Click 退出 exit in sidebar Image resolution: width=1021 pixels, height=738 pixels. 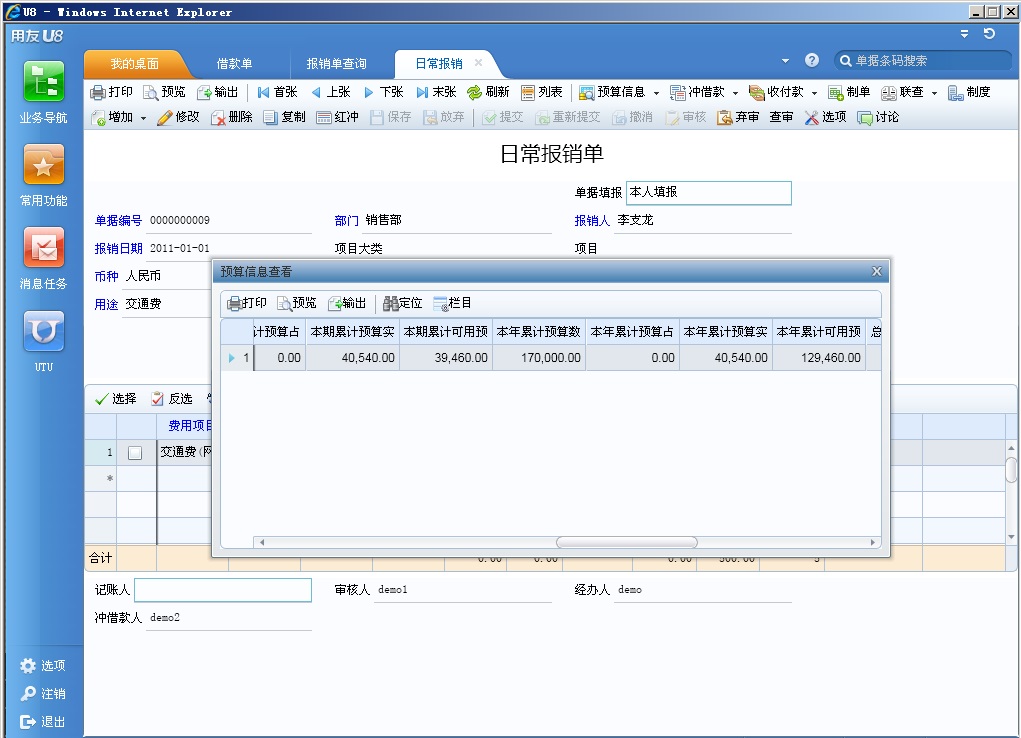click(43, 722)
